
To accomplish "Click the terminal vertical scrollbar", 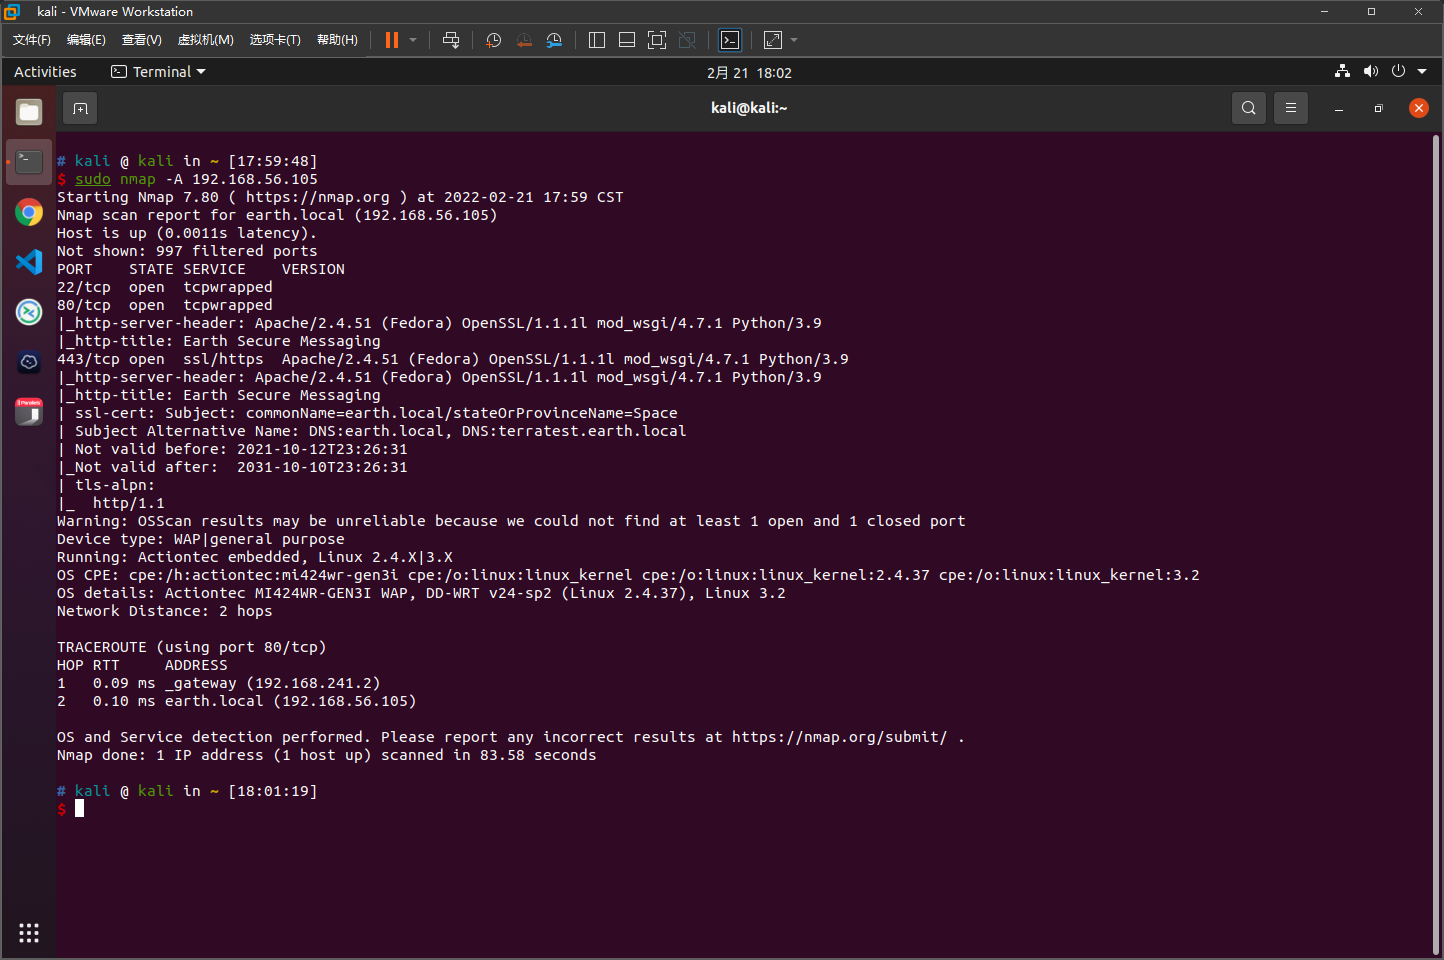I will (1436, 545).
